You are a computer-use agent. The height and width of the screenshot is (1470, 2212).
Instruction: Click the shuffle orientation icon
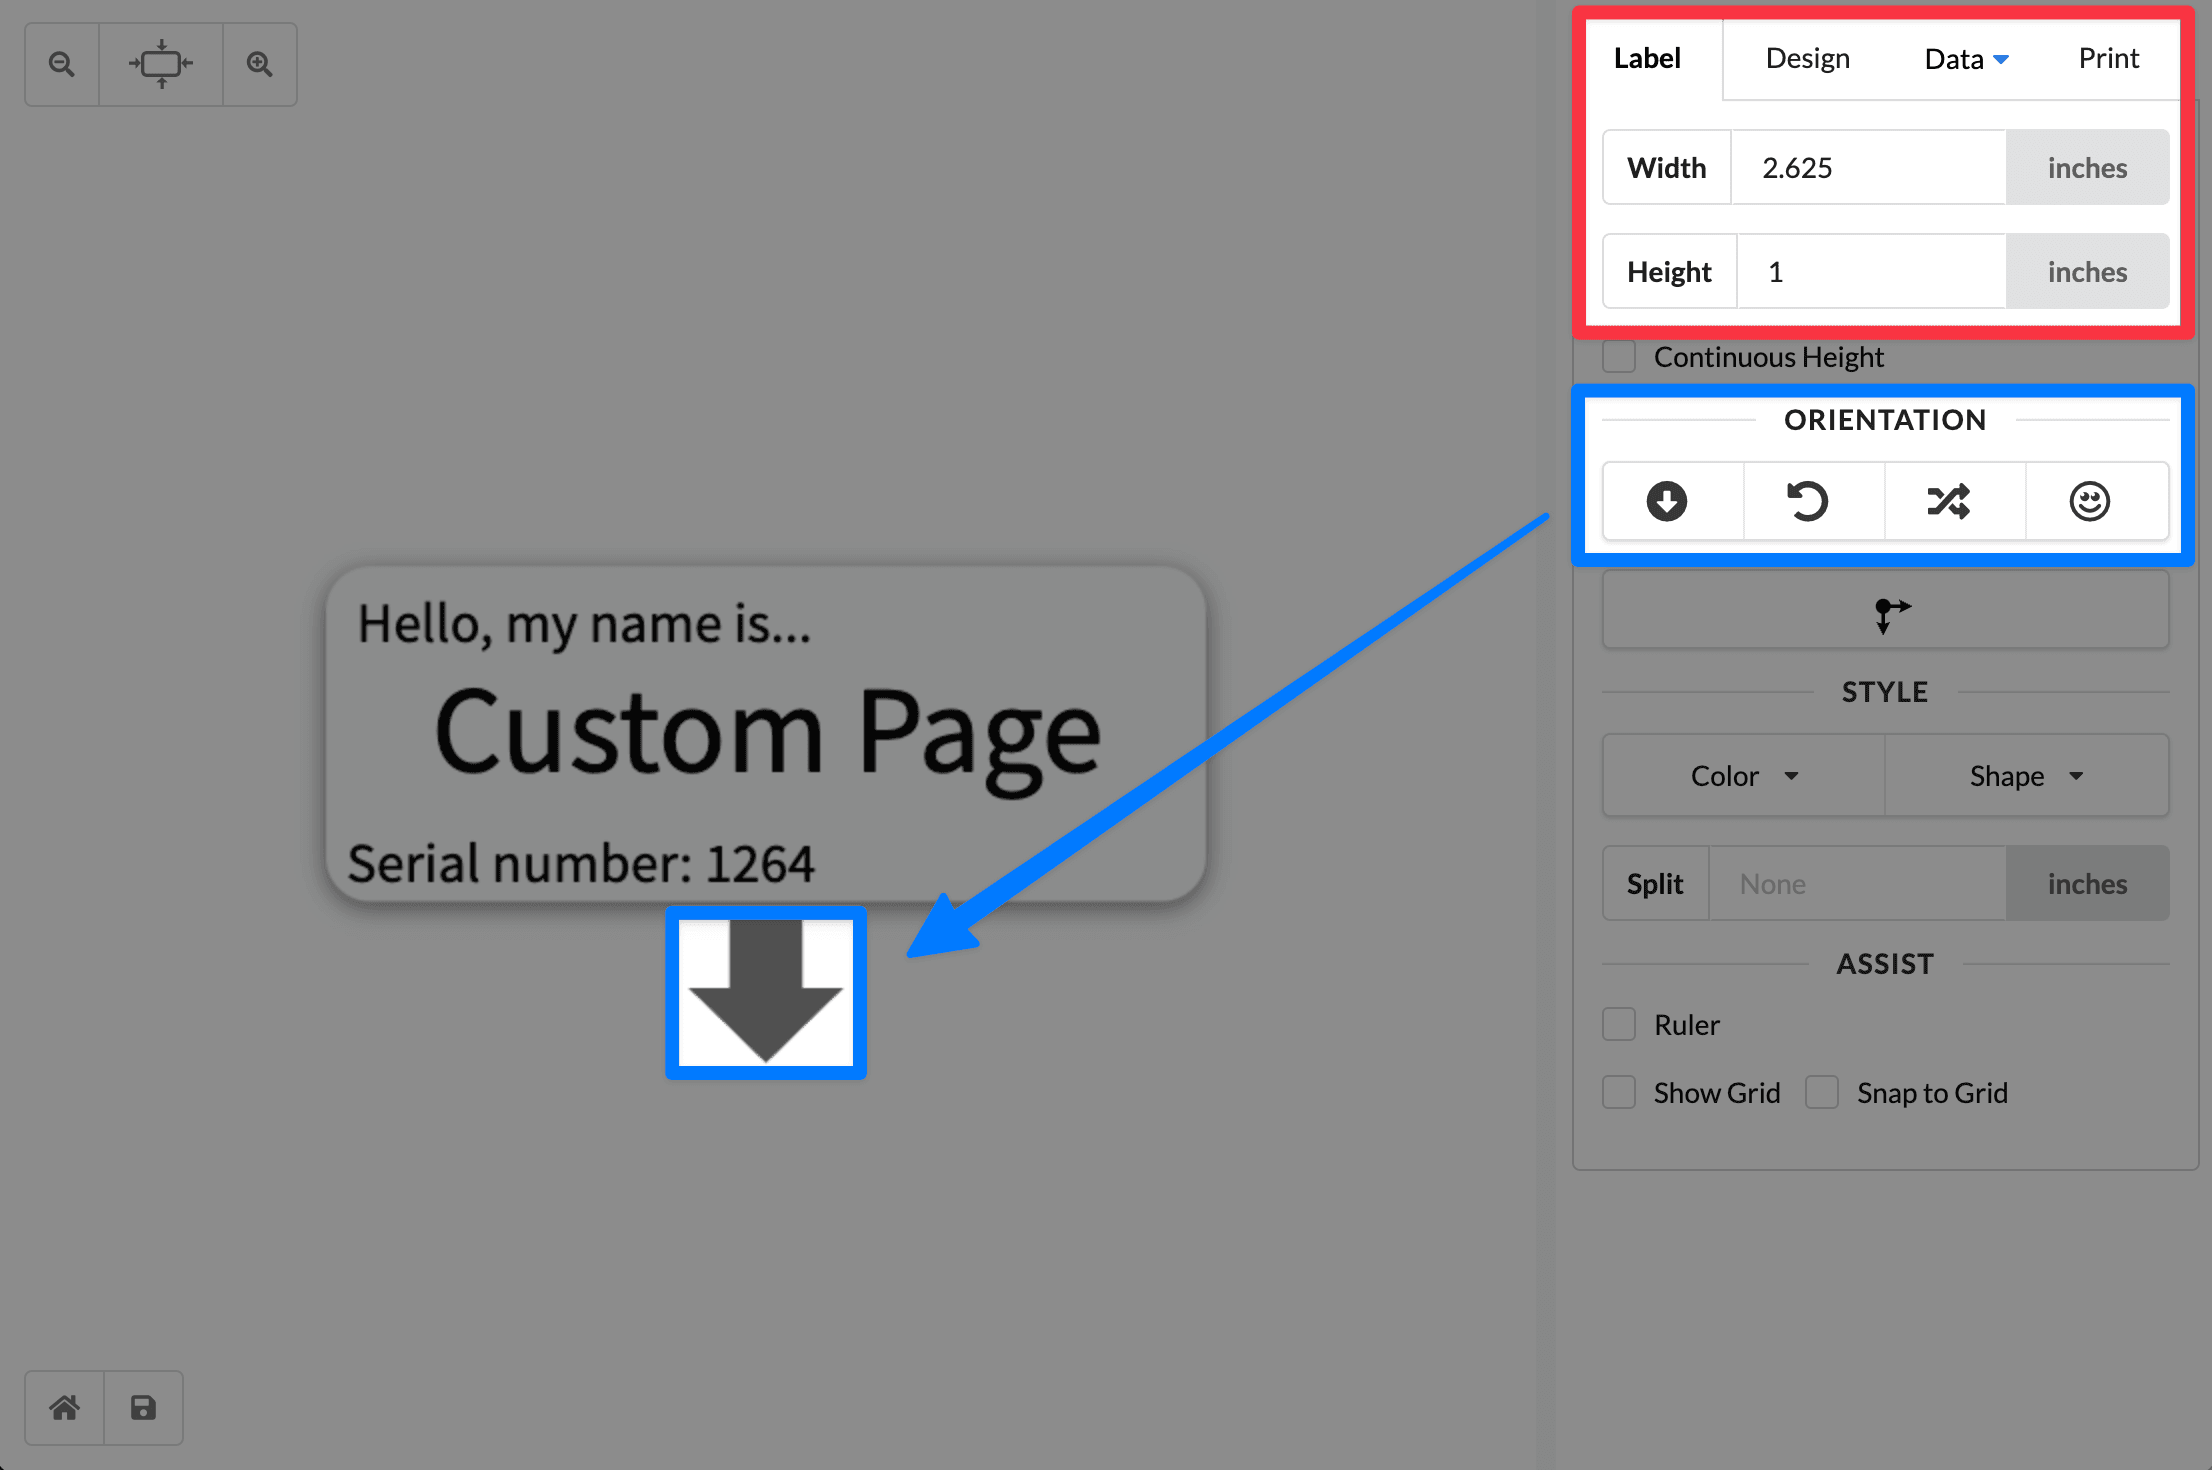coord(1949,501)
